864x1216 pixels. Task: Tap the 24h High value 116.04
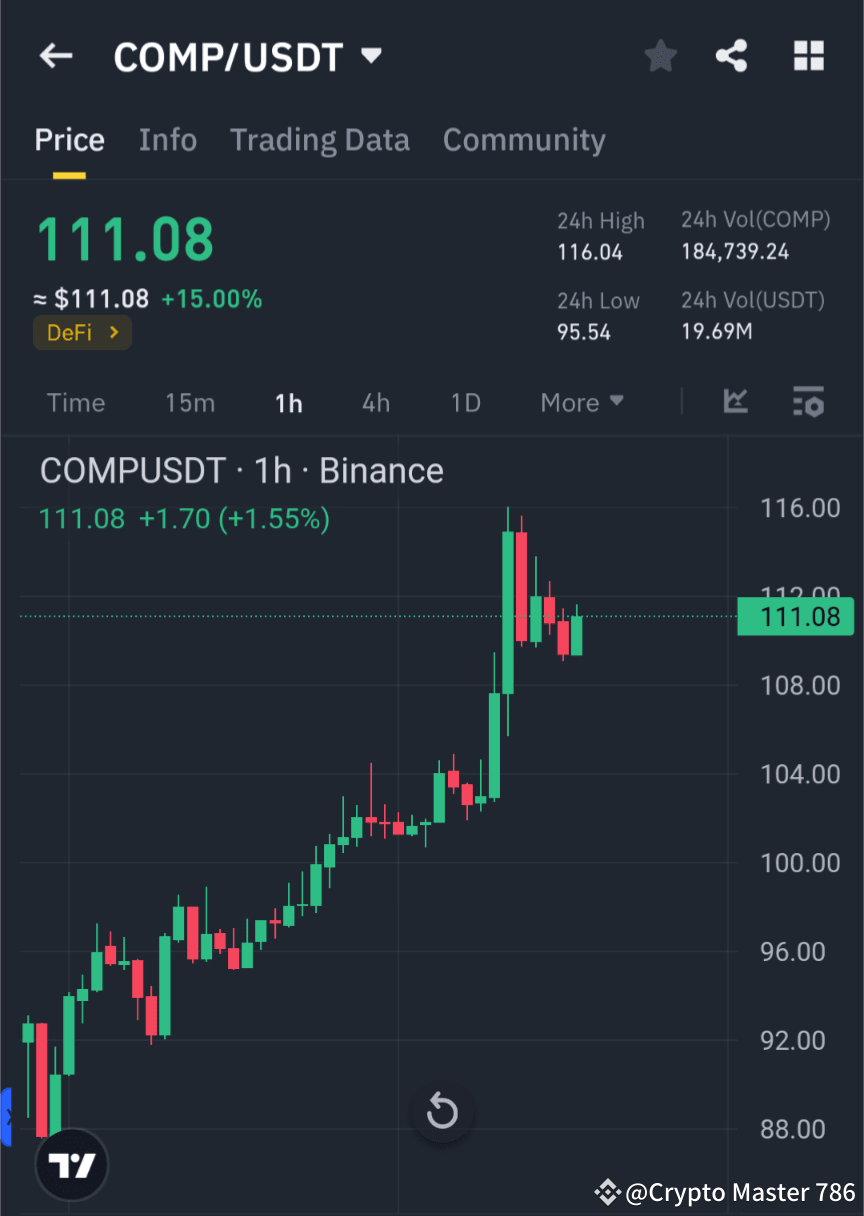(584, 252)
